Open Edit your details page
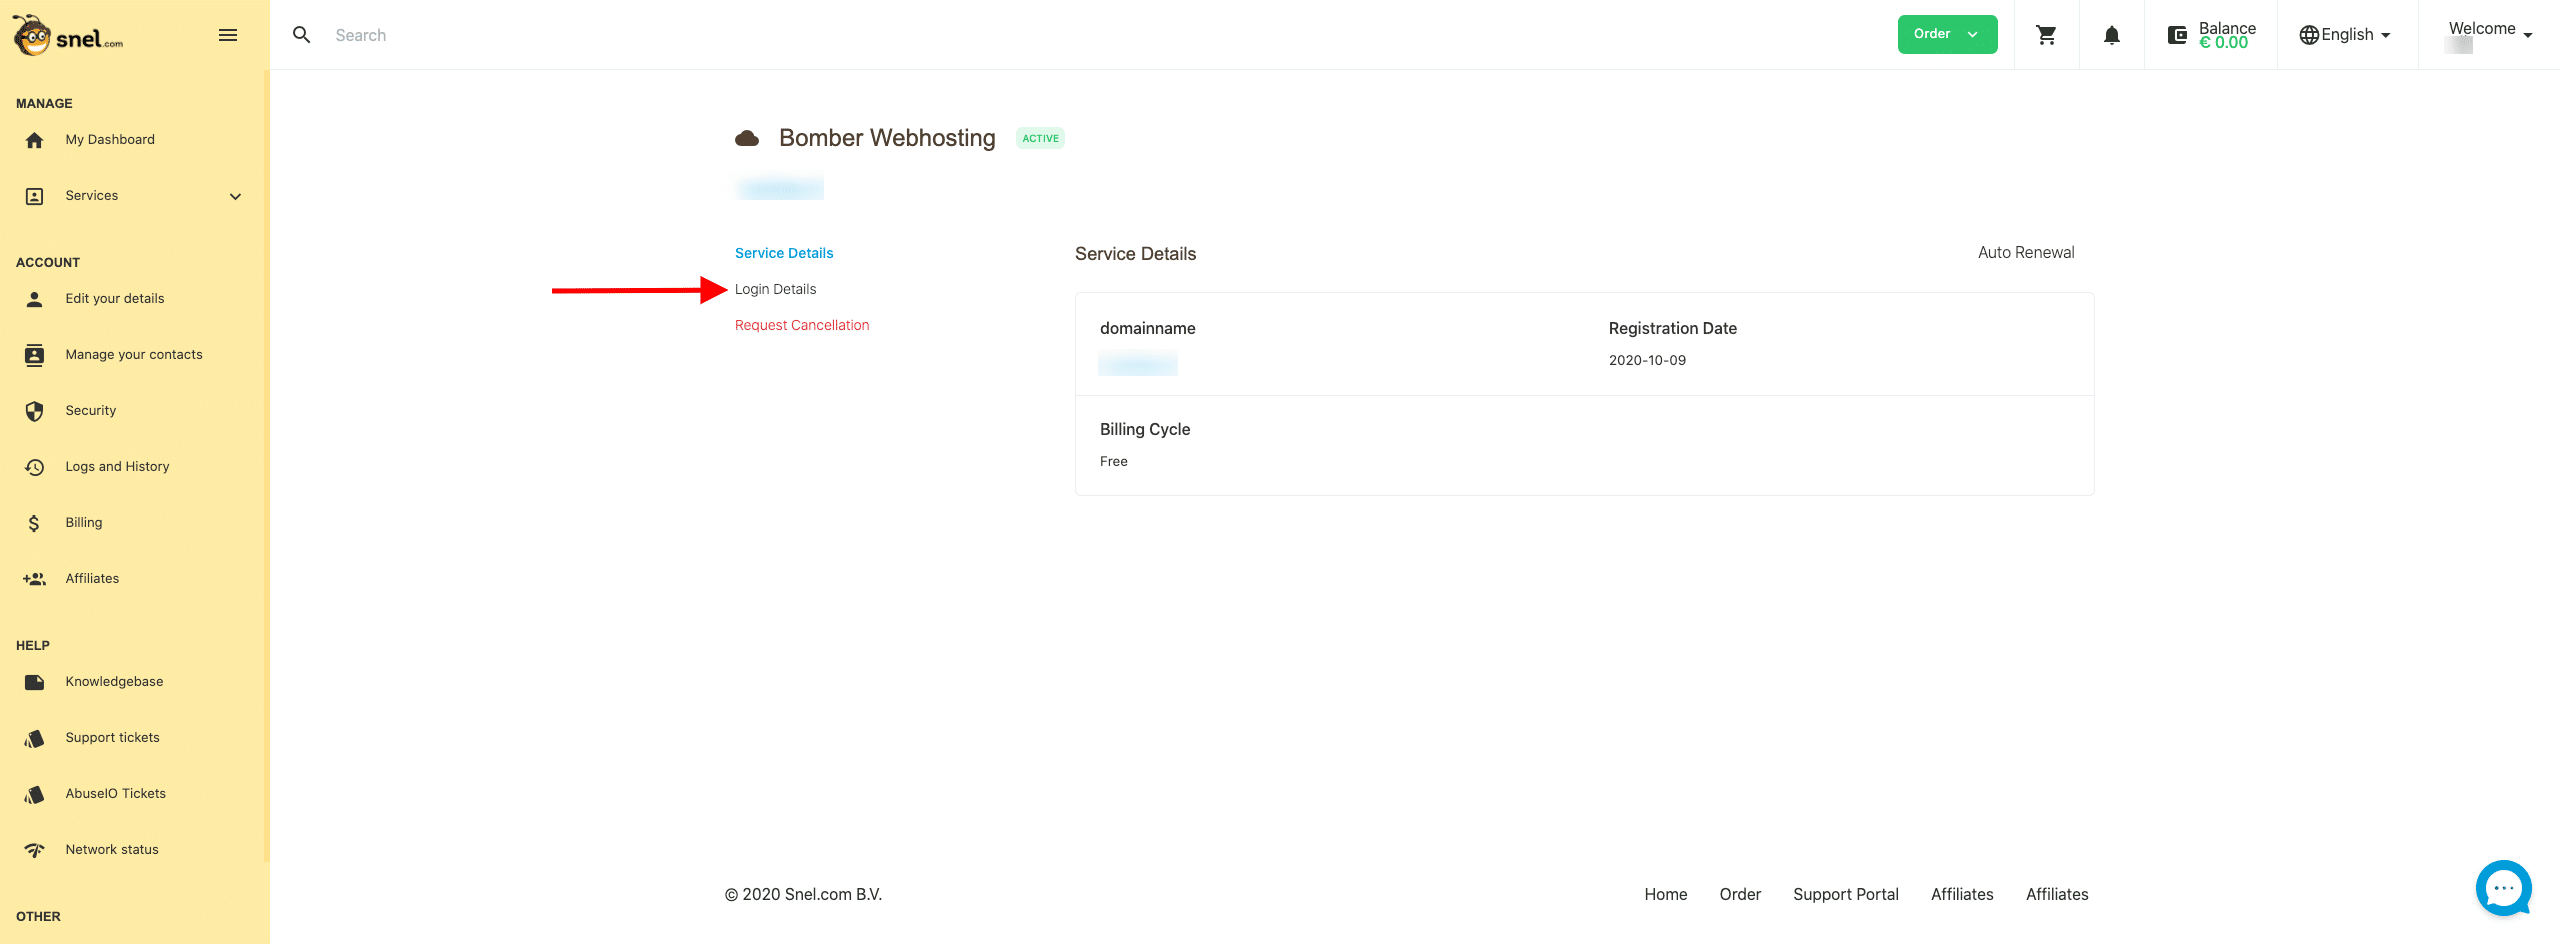This screenshot has height=944, width=2560. pyautogui.click(x=115, y=299)
